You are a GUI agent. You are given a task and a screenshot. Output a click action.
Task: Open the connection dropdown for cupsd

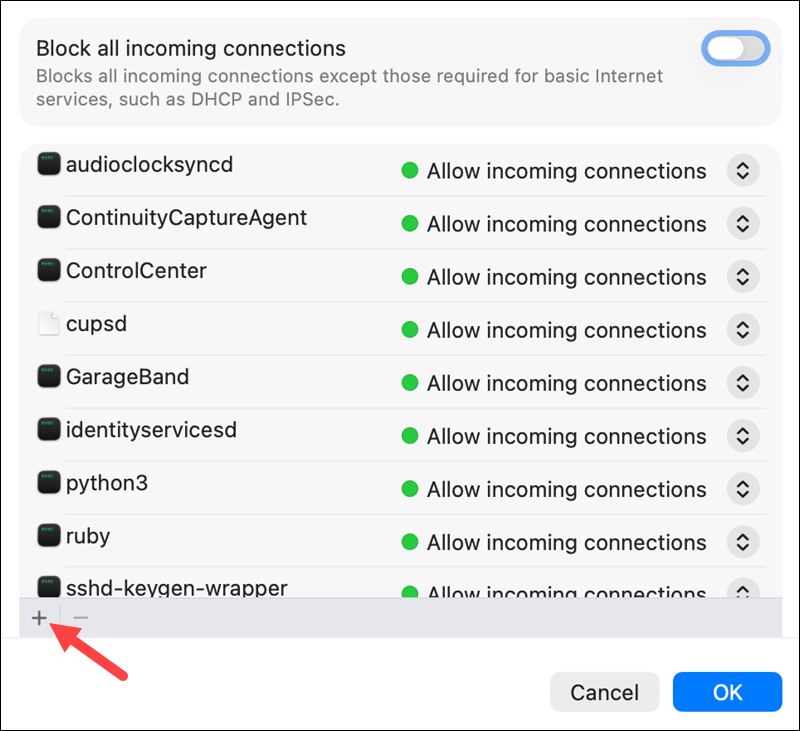pyautogui.click(x=743, y=329)
